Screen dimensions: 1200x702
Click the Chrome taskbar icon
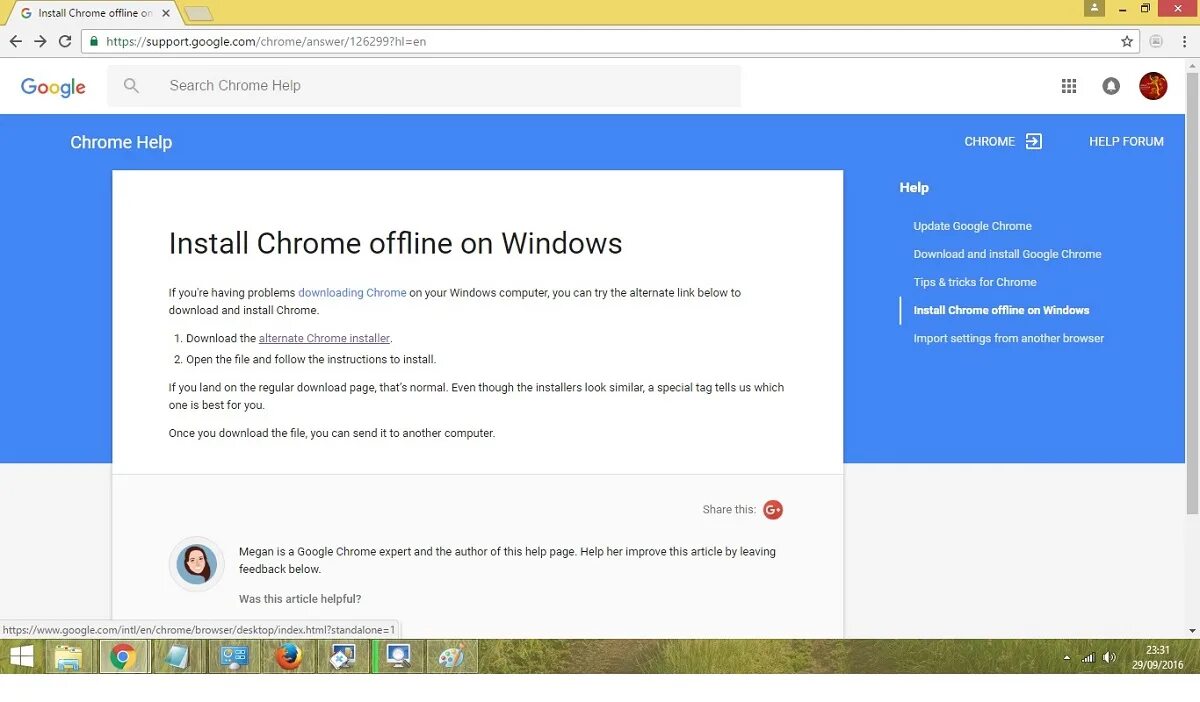124,657
